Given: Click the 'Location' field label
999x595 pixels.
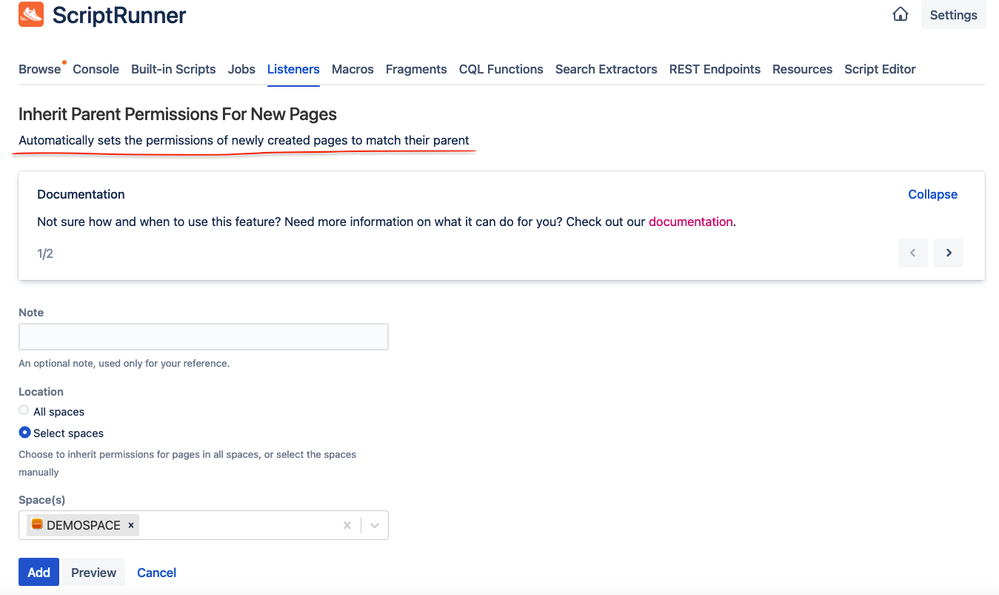Looking at the screenshot, I should (x=41, y=392).
